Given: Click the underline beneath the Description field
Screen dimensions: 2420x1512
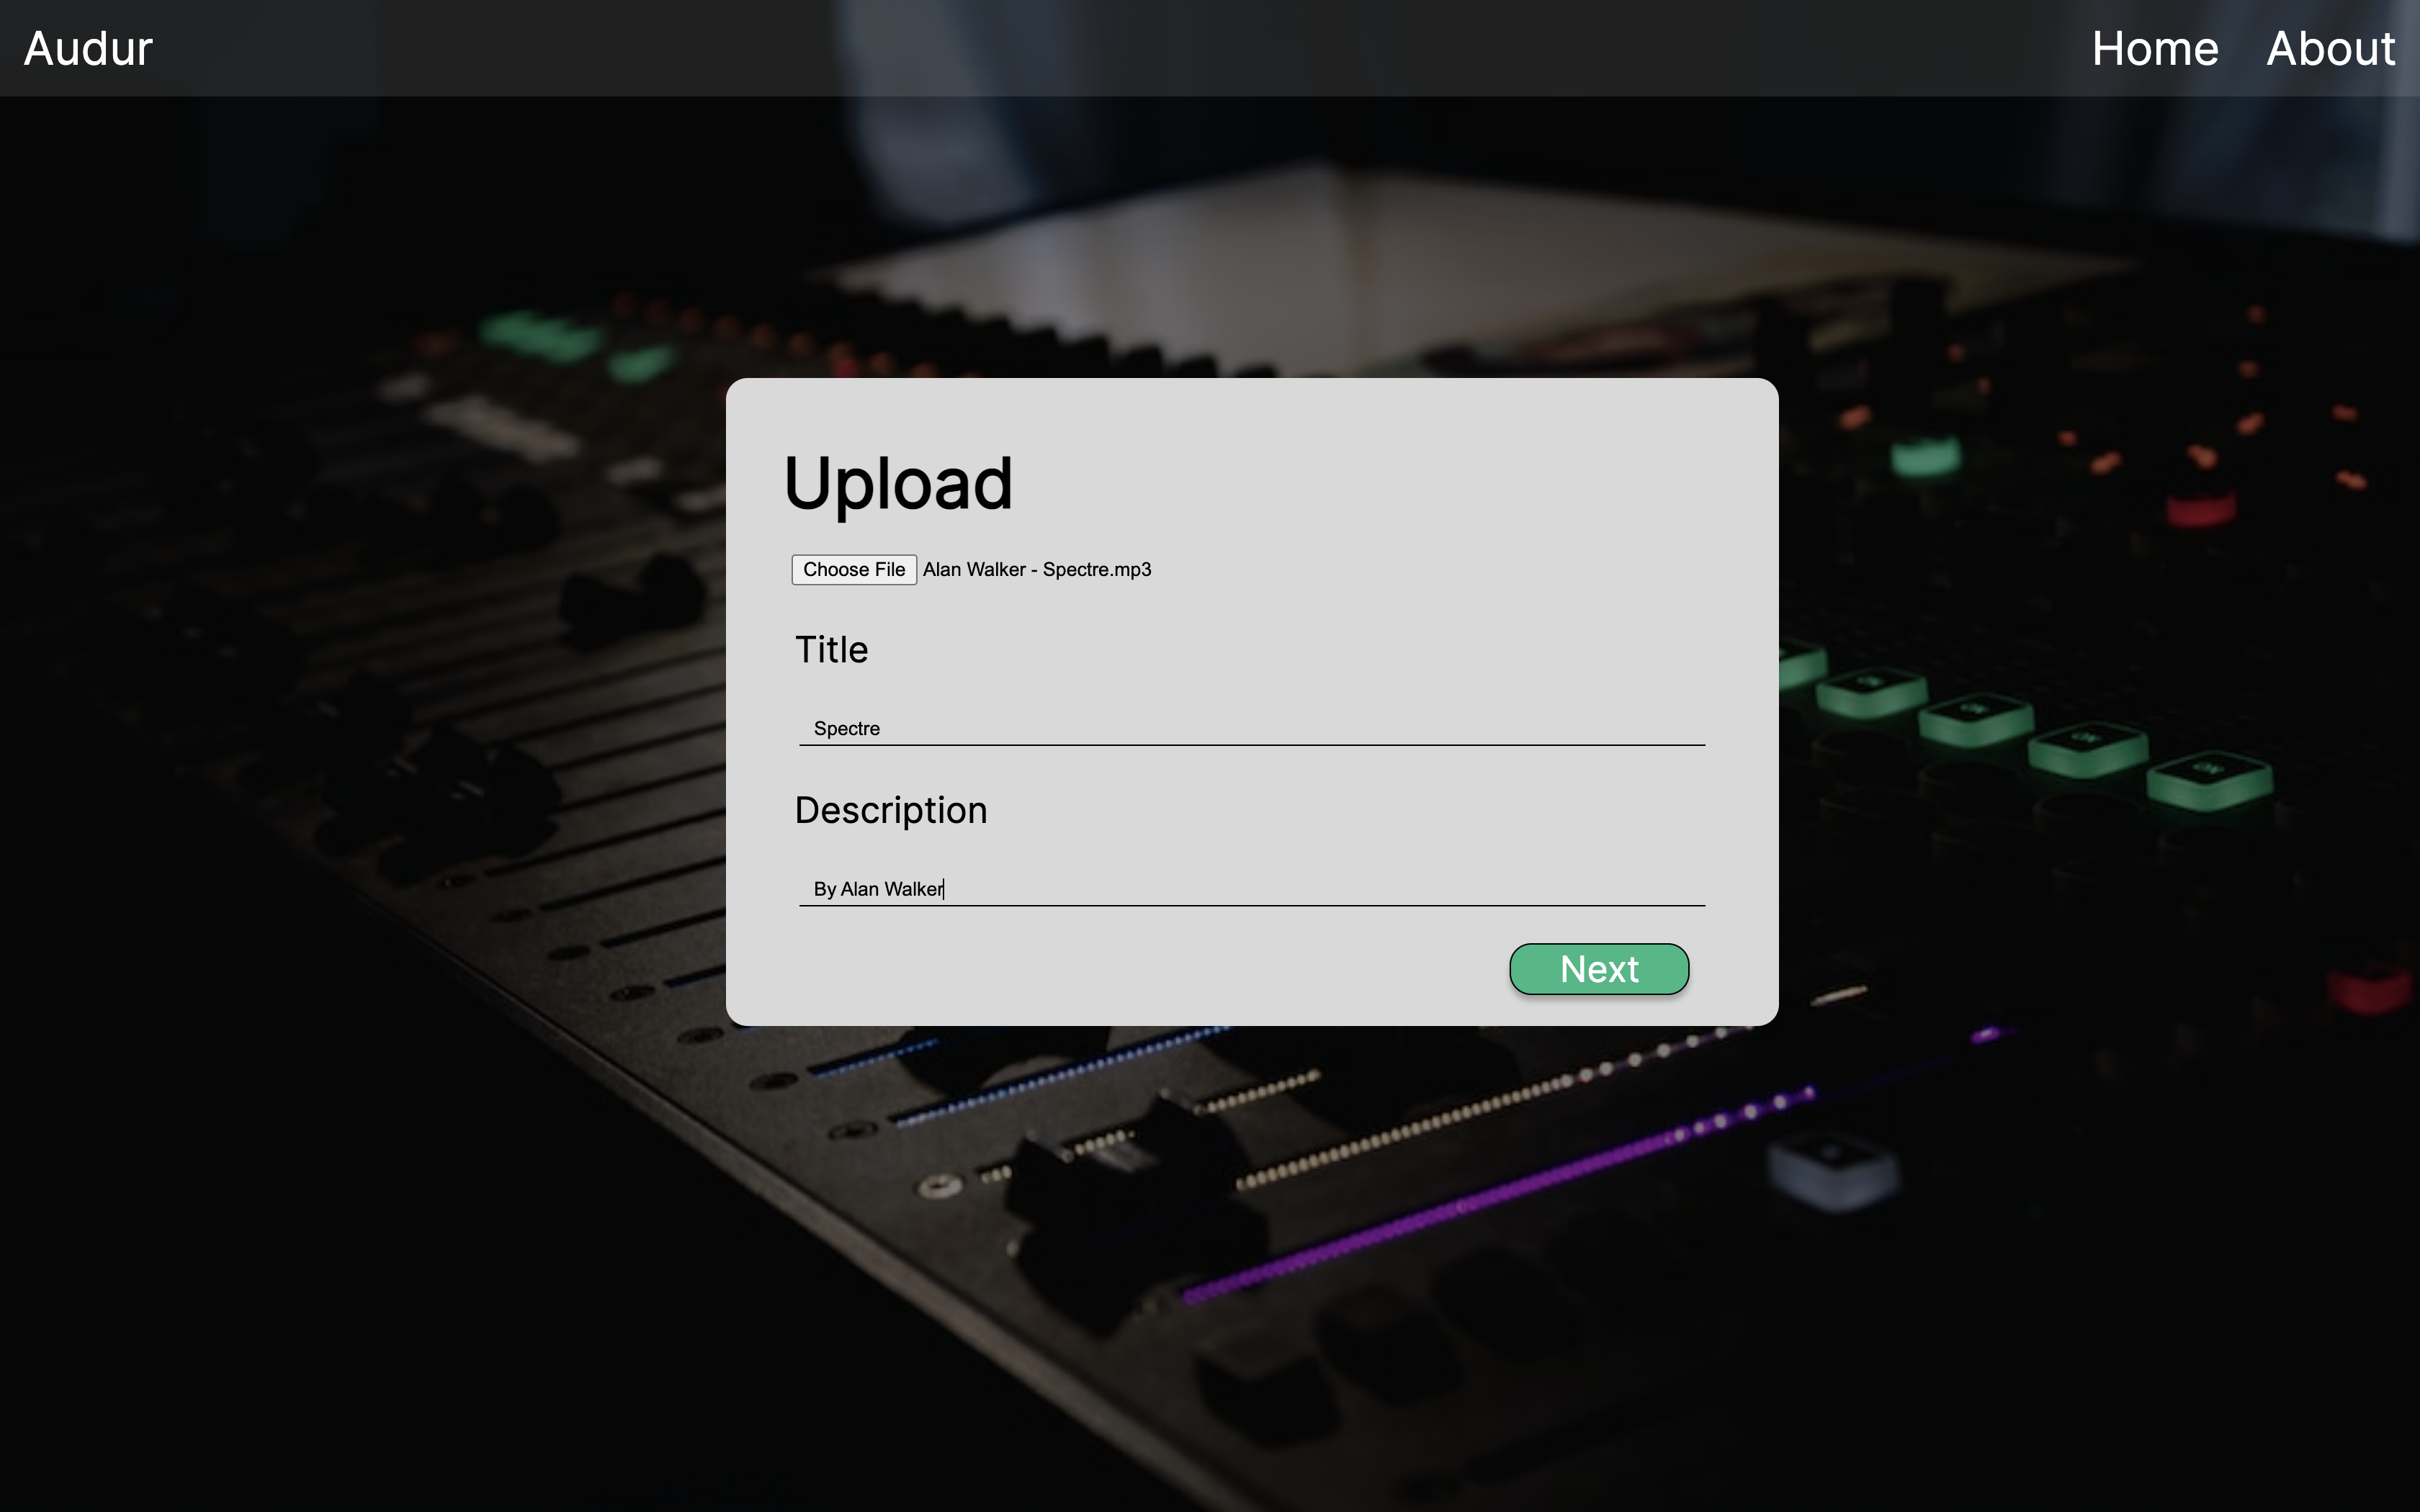Looking at the screenshot, I should [1251, 905].
